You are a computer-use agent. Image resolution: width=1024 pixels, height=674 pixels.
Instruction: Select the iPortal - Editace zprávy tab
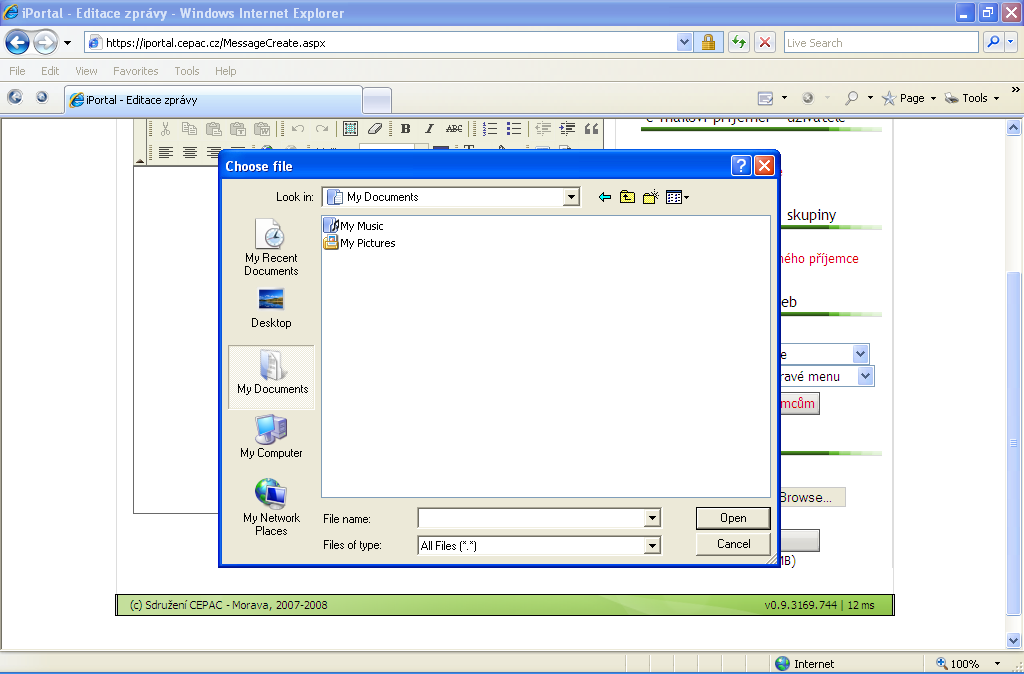click(214, 100)
